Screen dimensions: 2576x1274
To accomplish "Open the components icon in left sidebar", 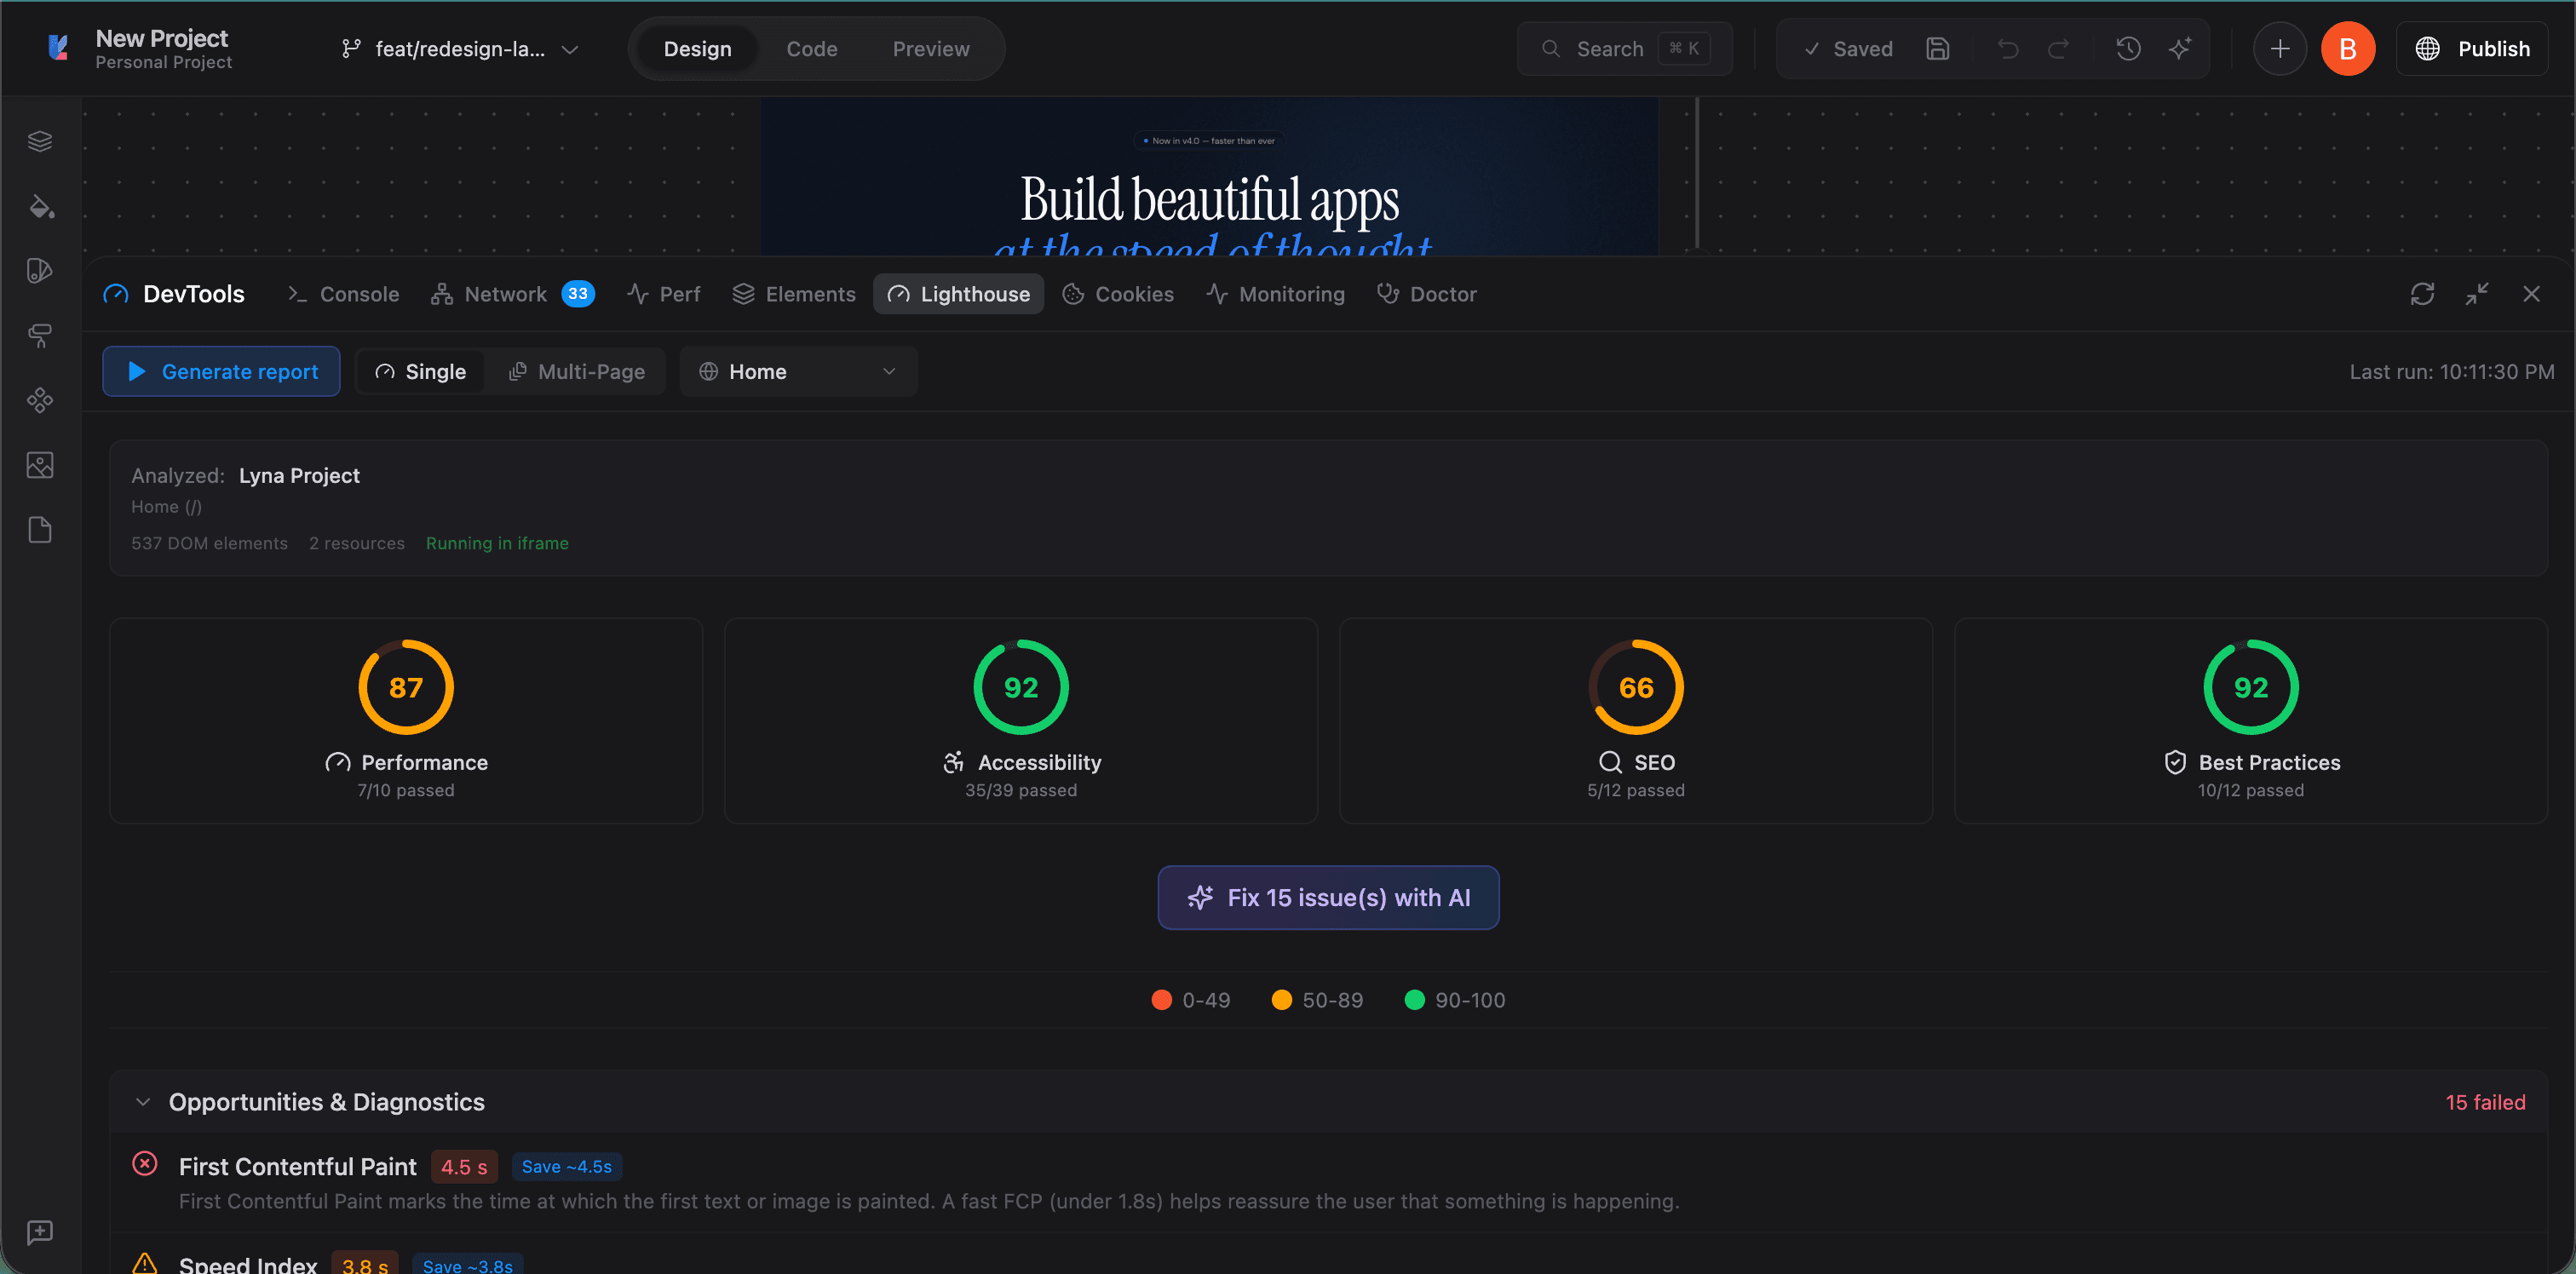I will (x=40, y=400).
